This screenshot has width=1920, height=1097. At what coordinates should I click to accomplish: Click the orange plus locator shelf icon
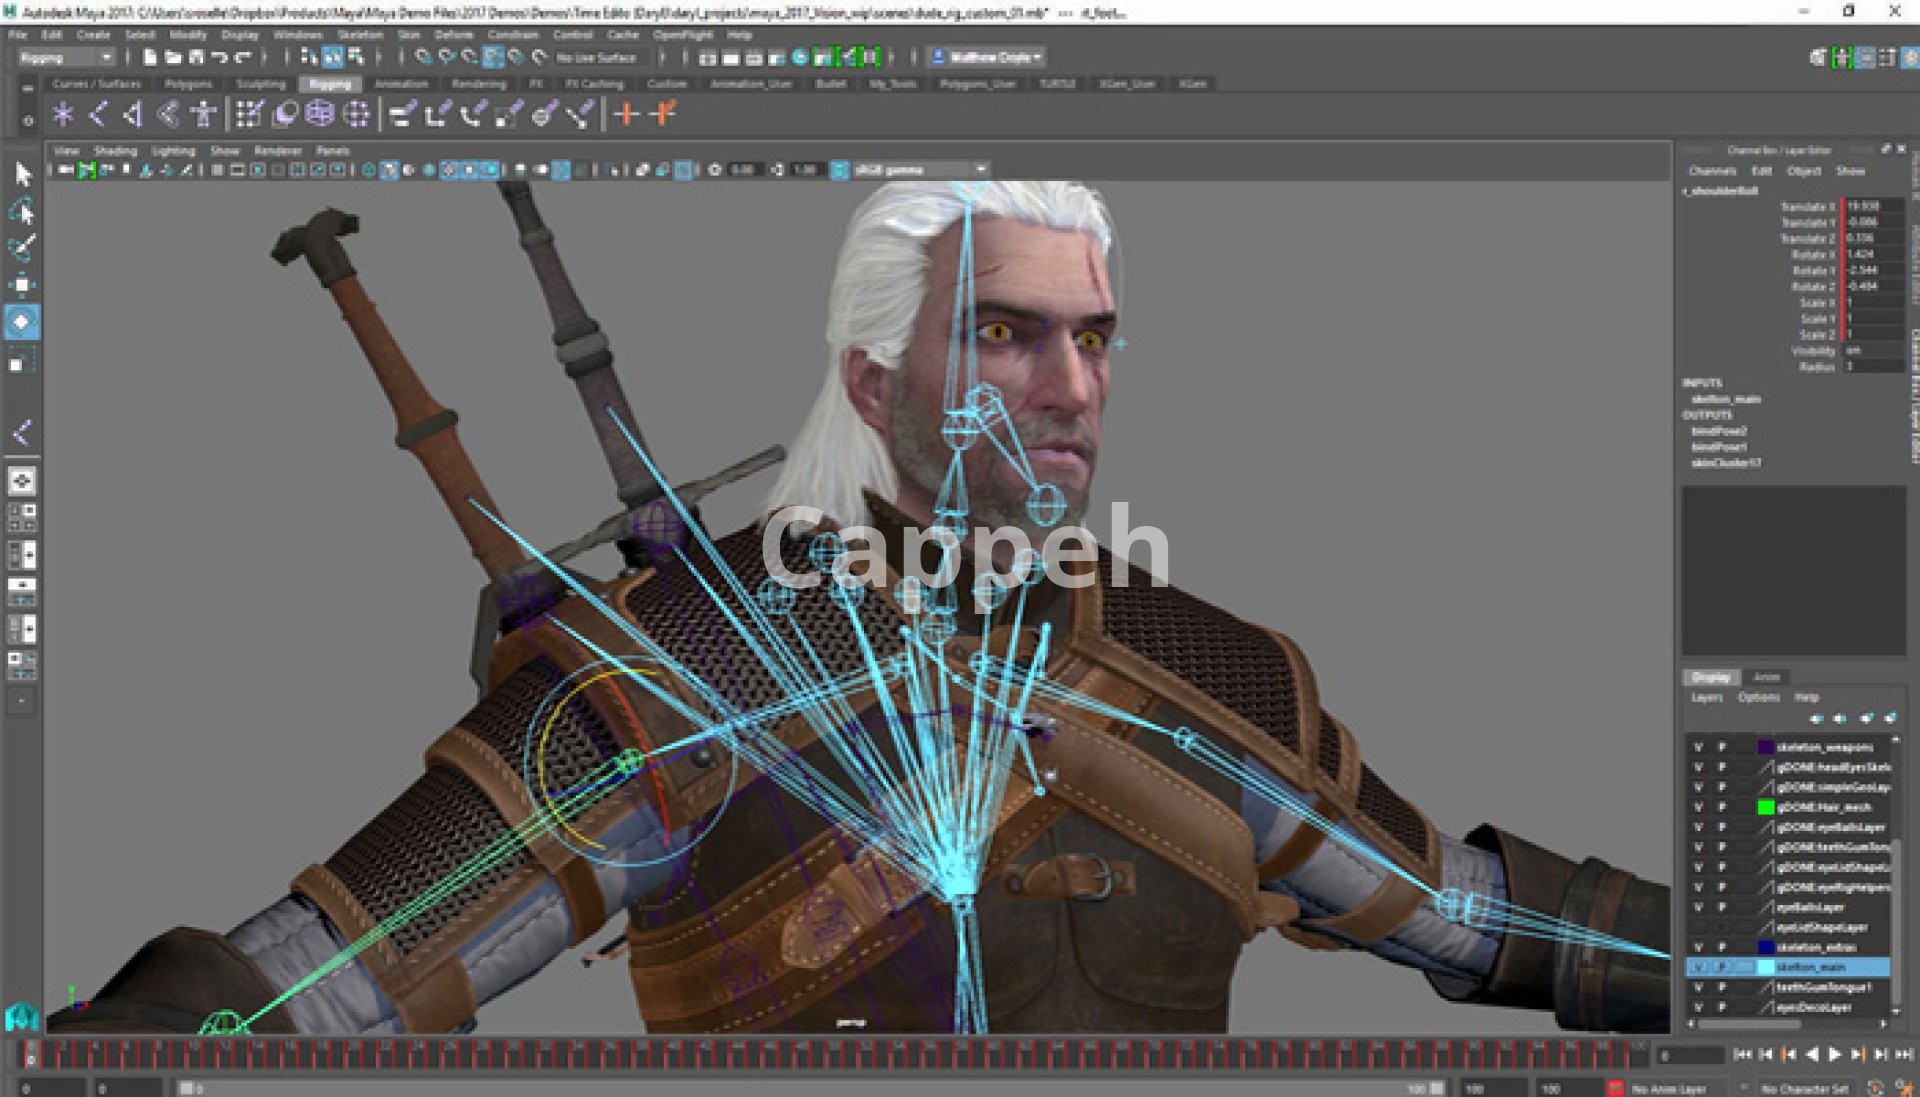626,114
